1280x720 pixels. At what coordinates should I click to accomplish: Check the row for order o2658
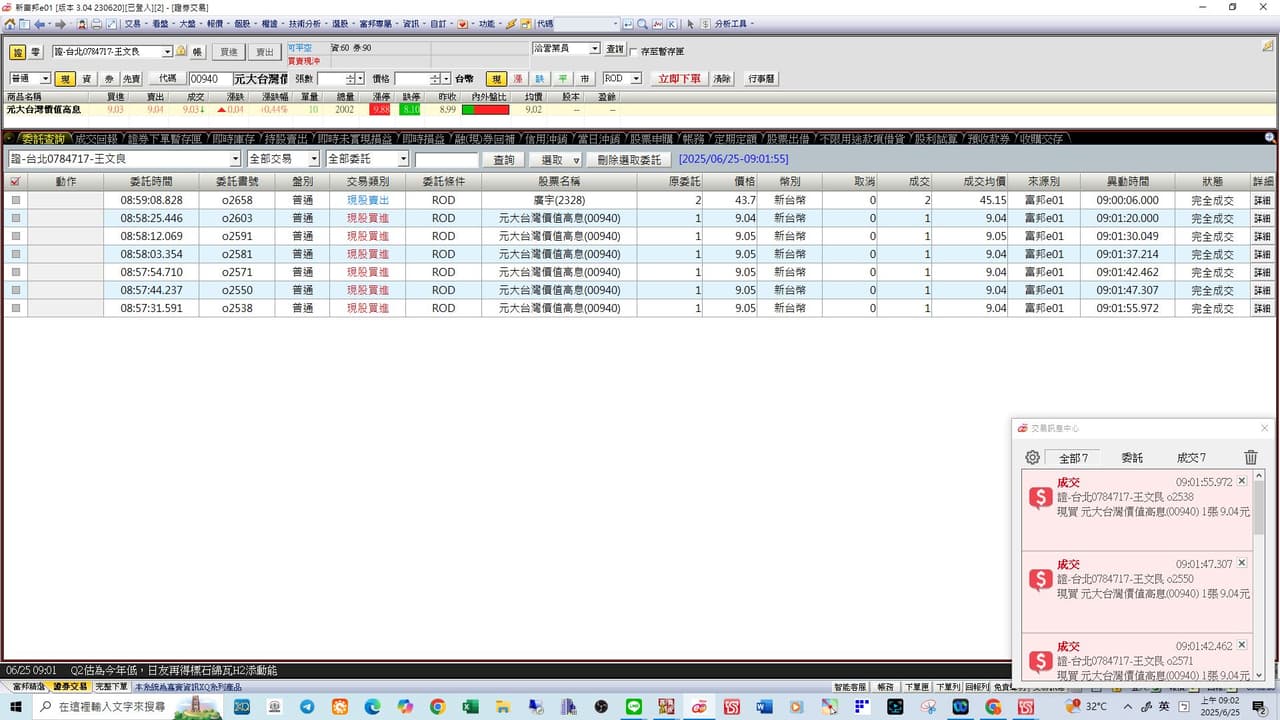click(x=15, y=200)
